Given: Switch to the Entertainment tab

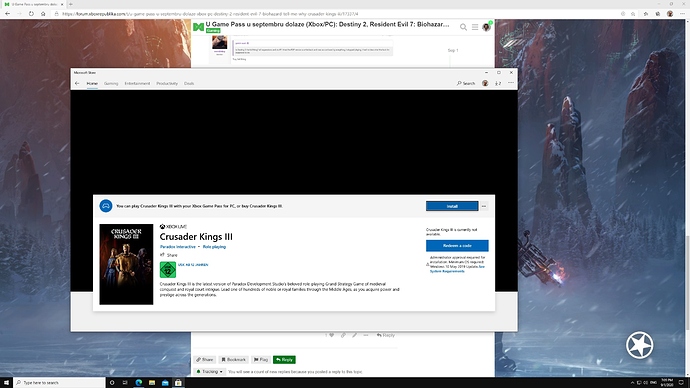Looking at the screenshot, I should (x=137, y=83).
